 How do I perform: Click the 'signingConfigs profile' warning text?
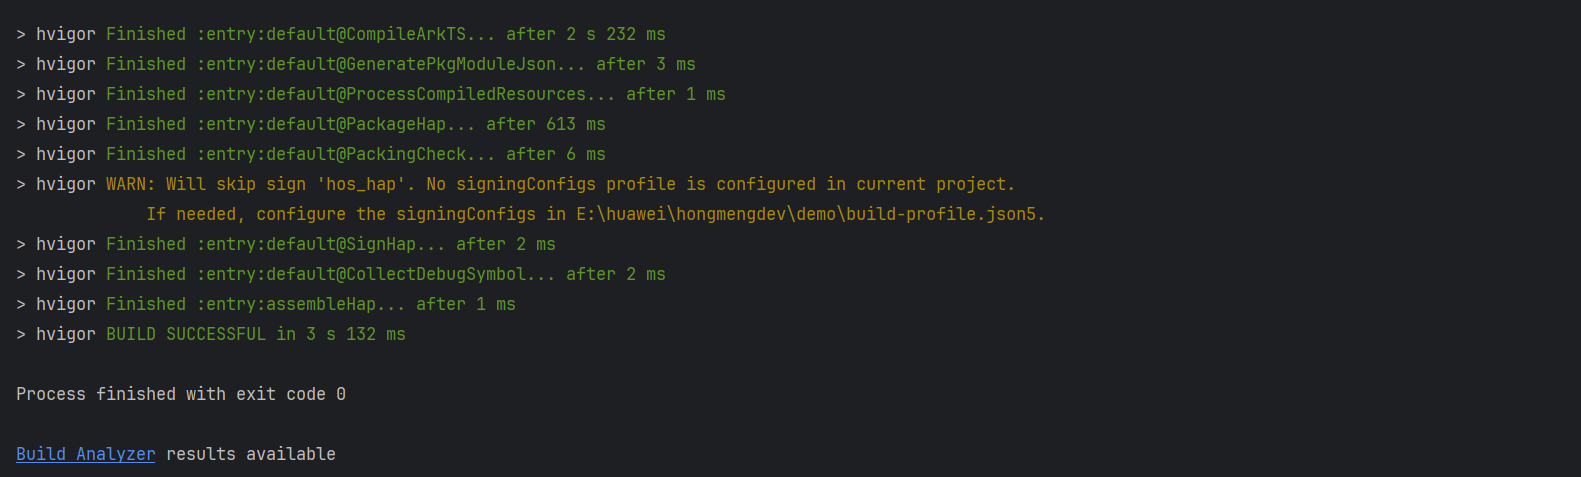click(x=566, y=184)
